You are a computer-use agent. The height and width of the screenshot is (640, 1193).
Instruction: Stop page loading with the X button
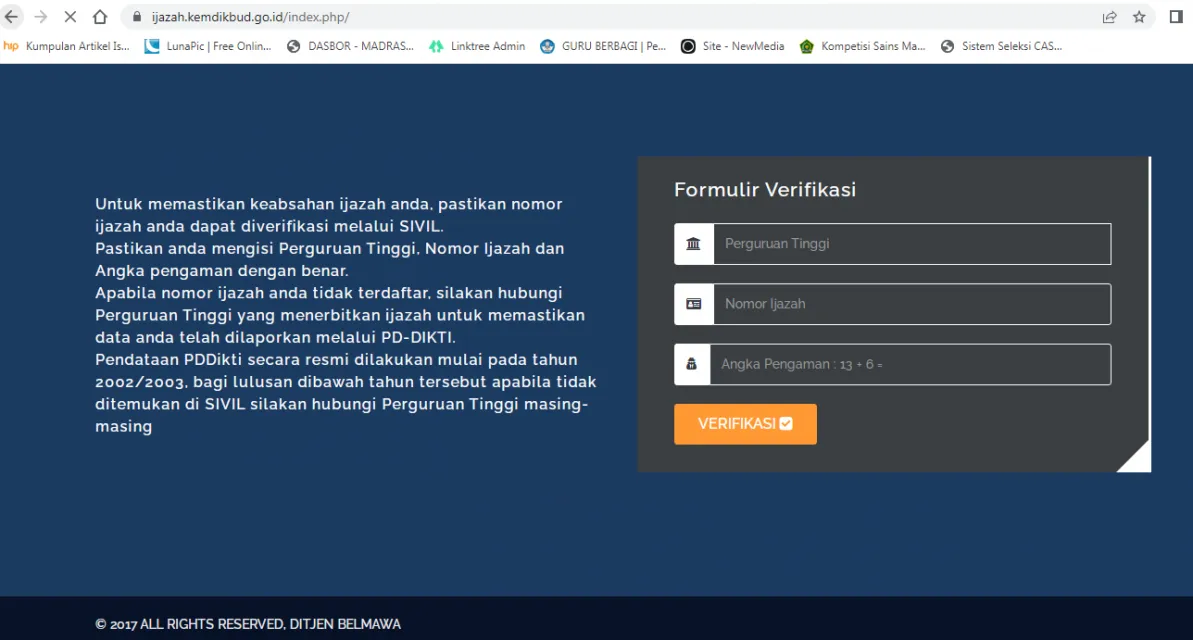[70, 17]
